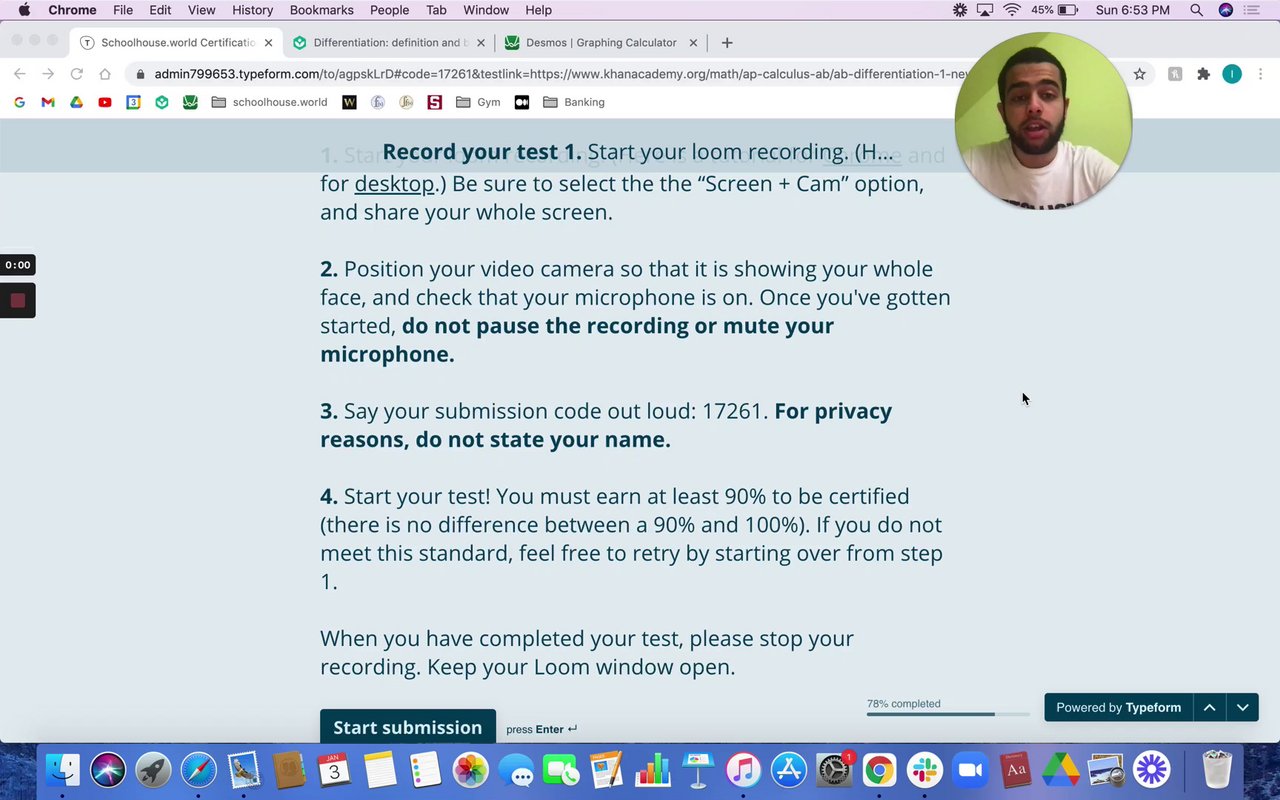Open Chrome three-dot menu

pyautogui.click(x=1260, y=74)
